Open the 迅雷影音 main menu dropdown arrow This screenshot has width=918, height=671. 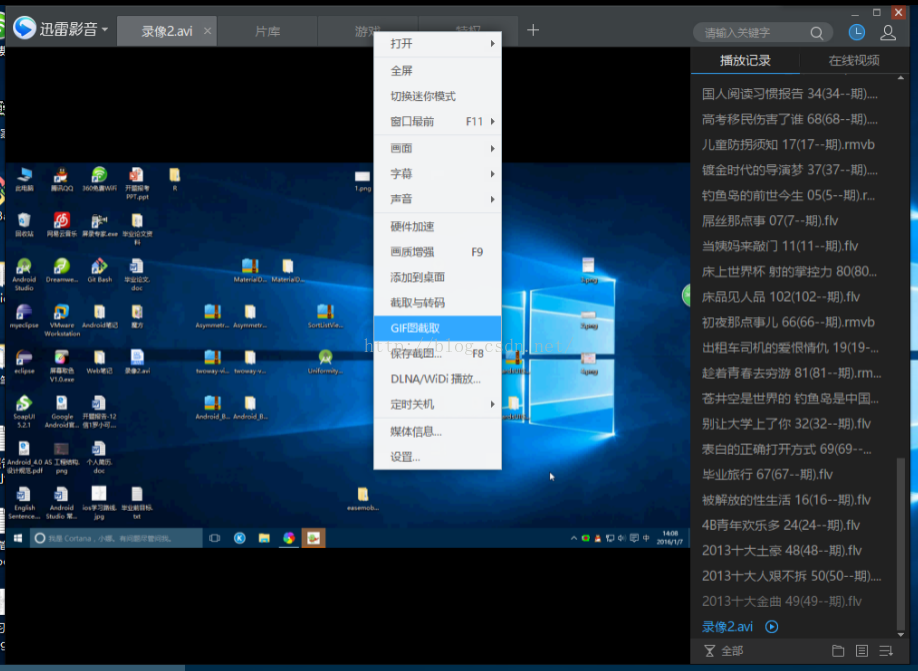click(x=105, y=29)
